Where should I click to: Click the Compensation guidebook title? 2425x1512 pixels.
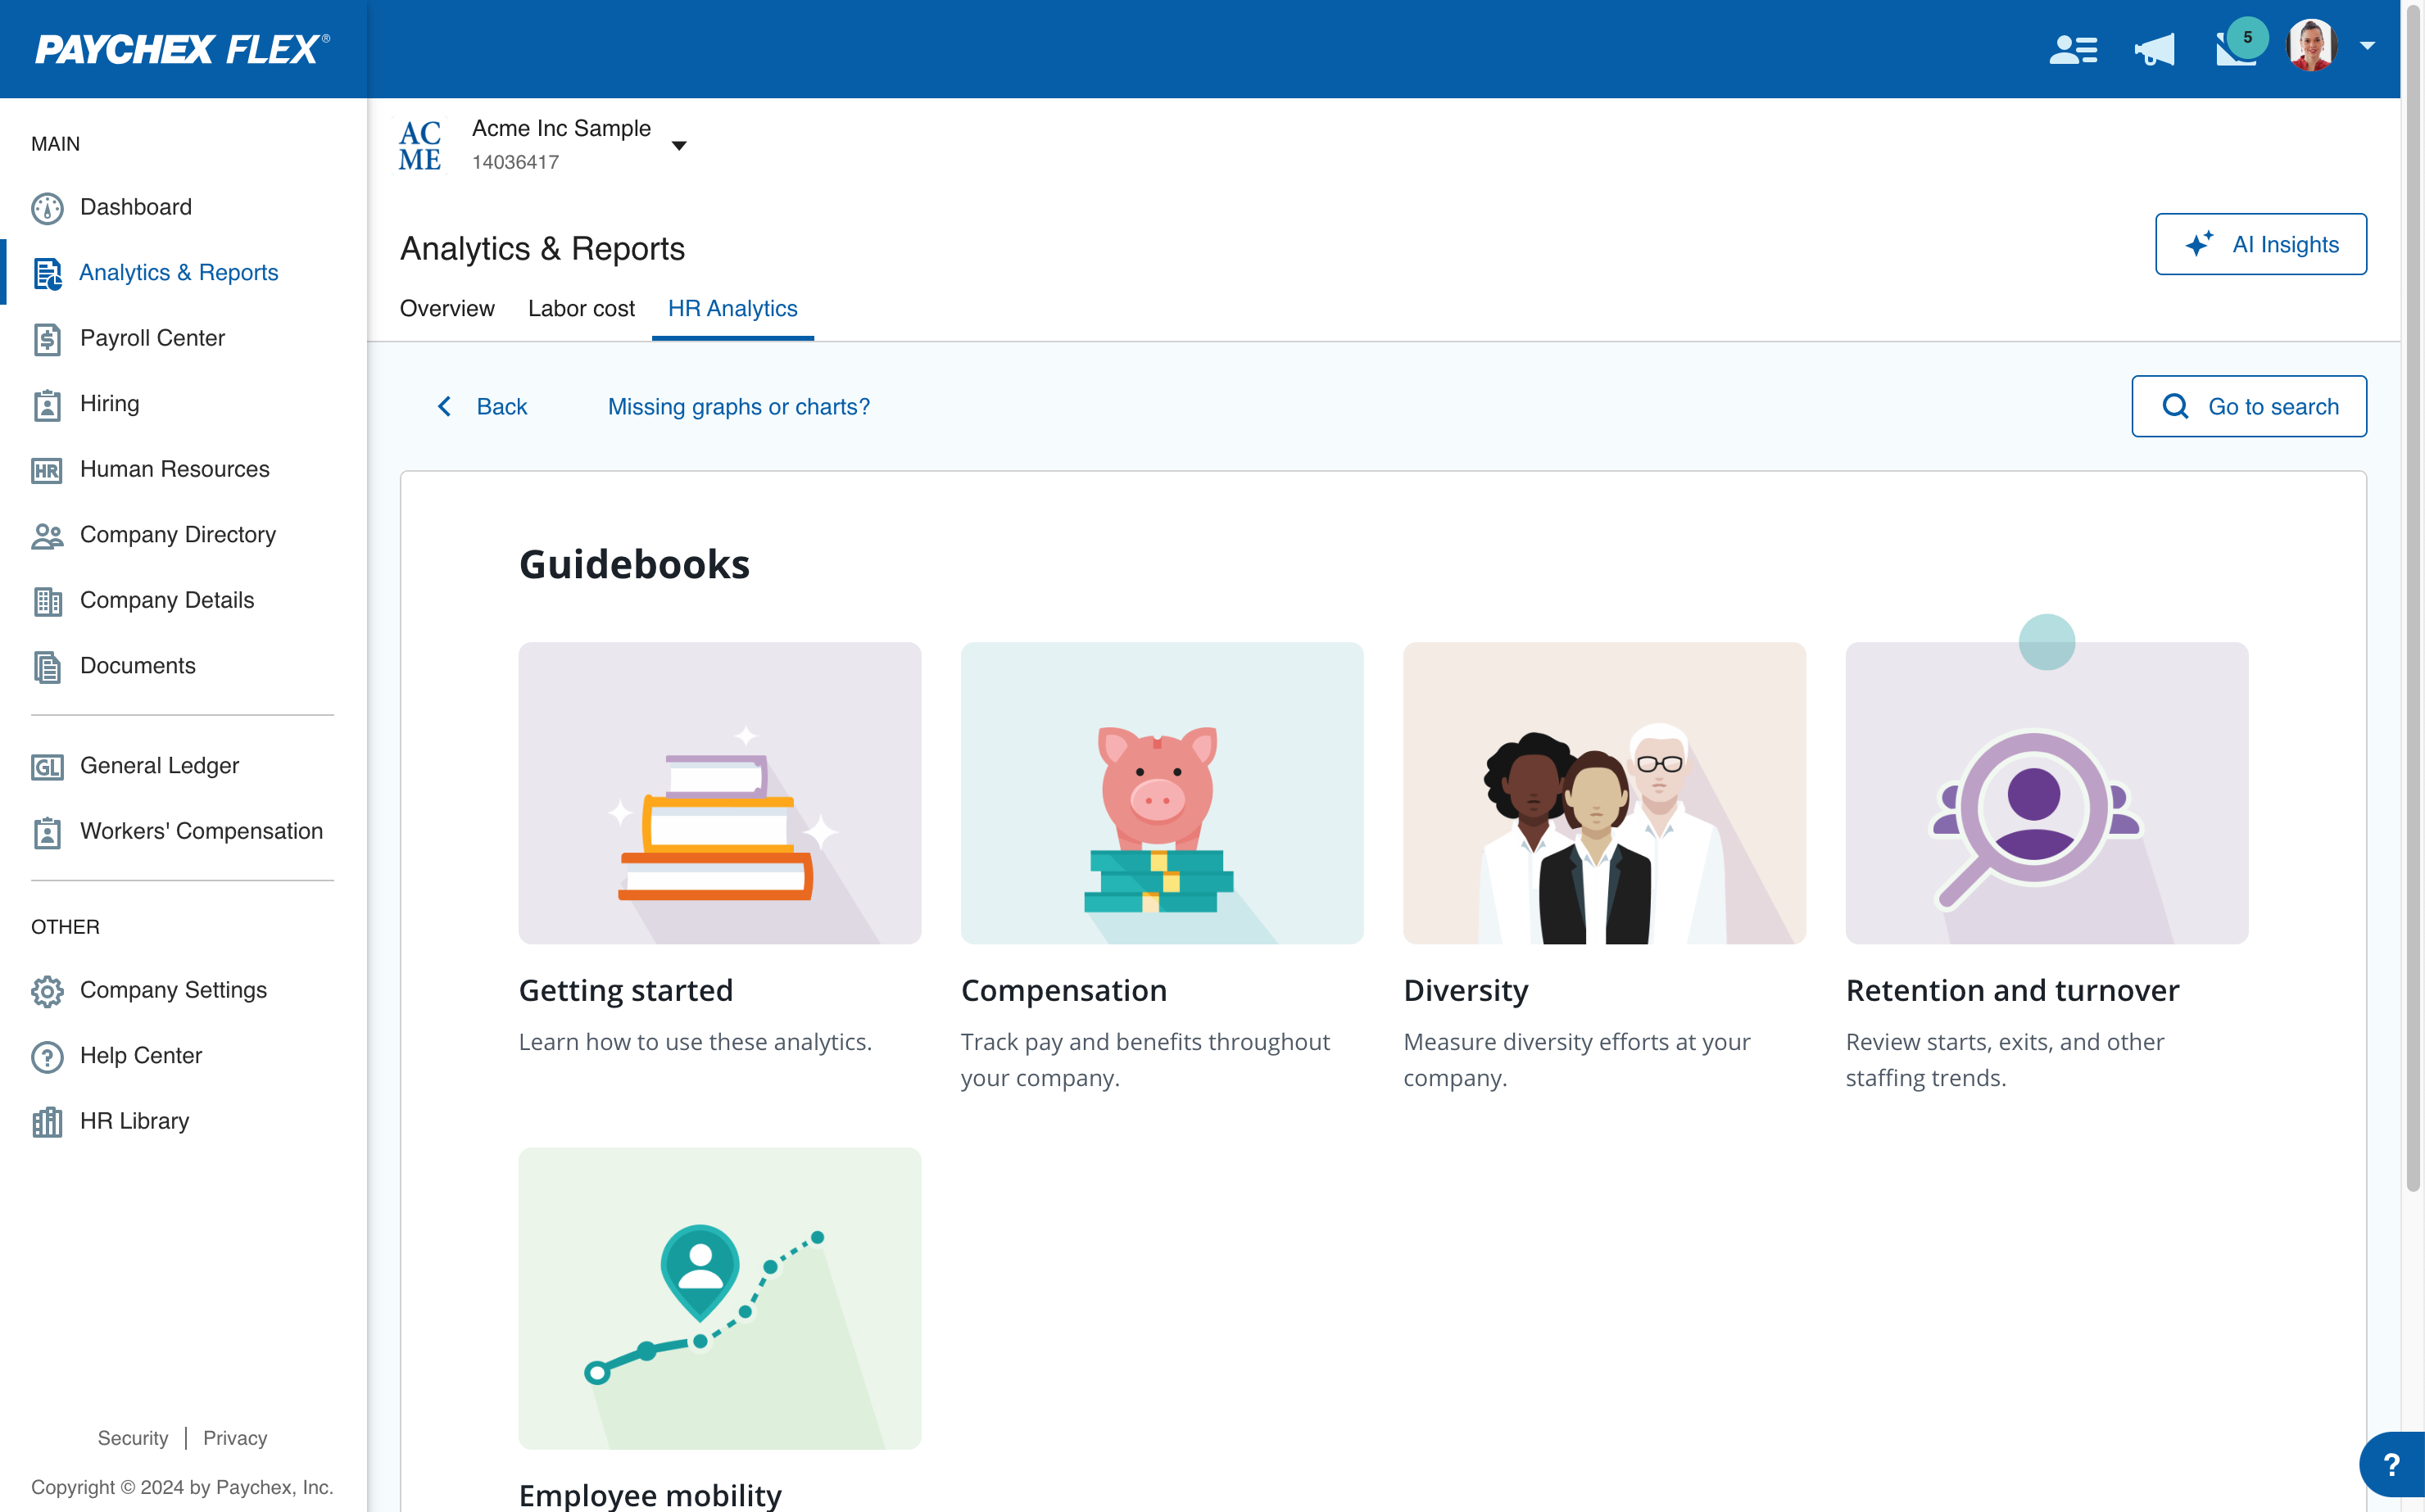(x=1064, y=990)
